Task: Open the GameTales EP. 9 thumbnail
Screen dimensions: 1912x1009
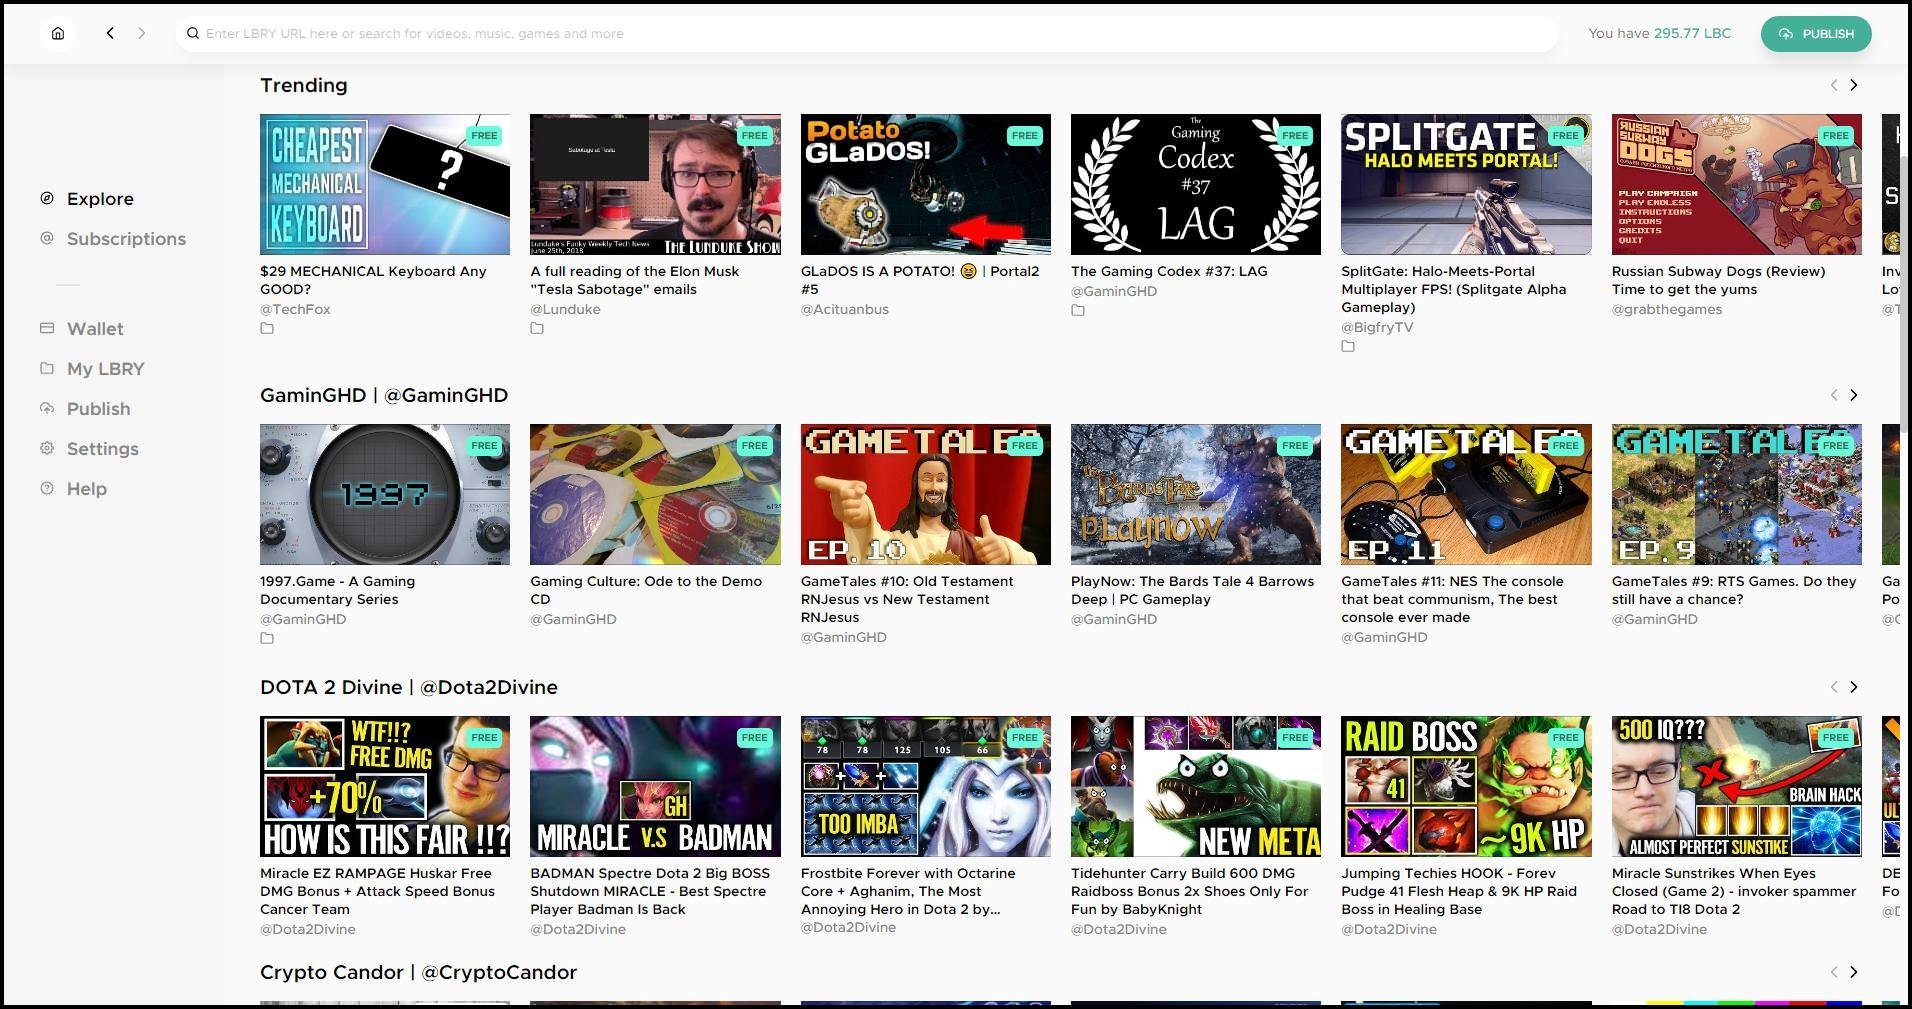Action: (x=1737, y=494)
